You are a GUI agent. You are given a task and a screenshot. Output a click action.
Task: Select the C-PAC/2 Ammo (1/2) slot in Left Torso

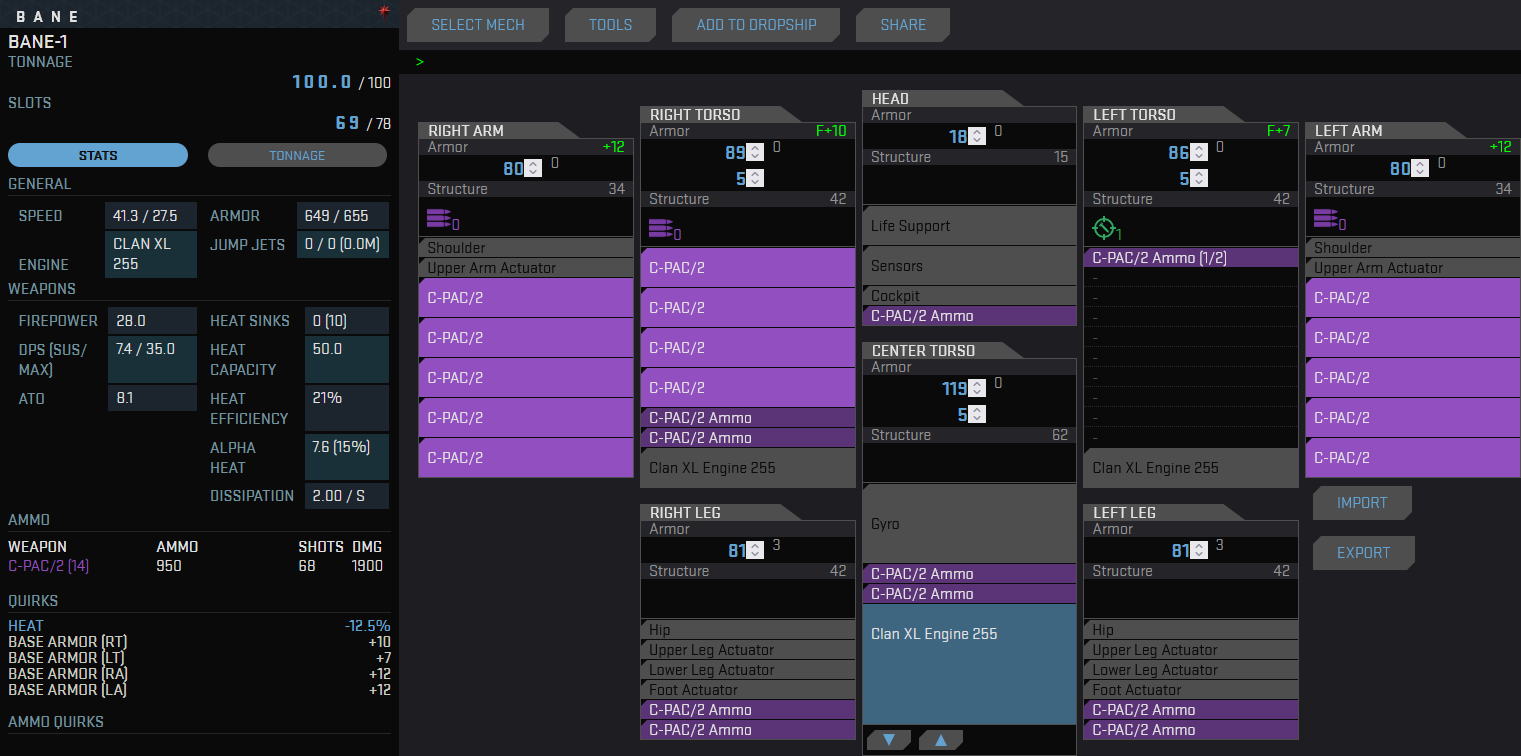(1191, 258)
